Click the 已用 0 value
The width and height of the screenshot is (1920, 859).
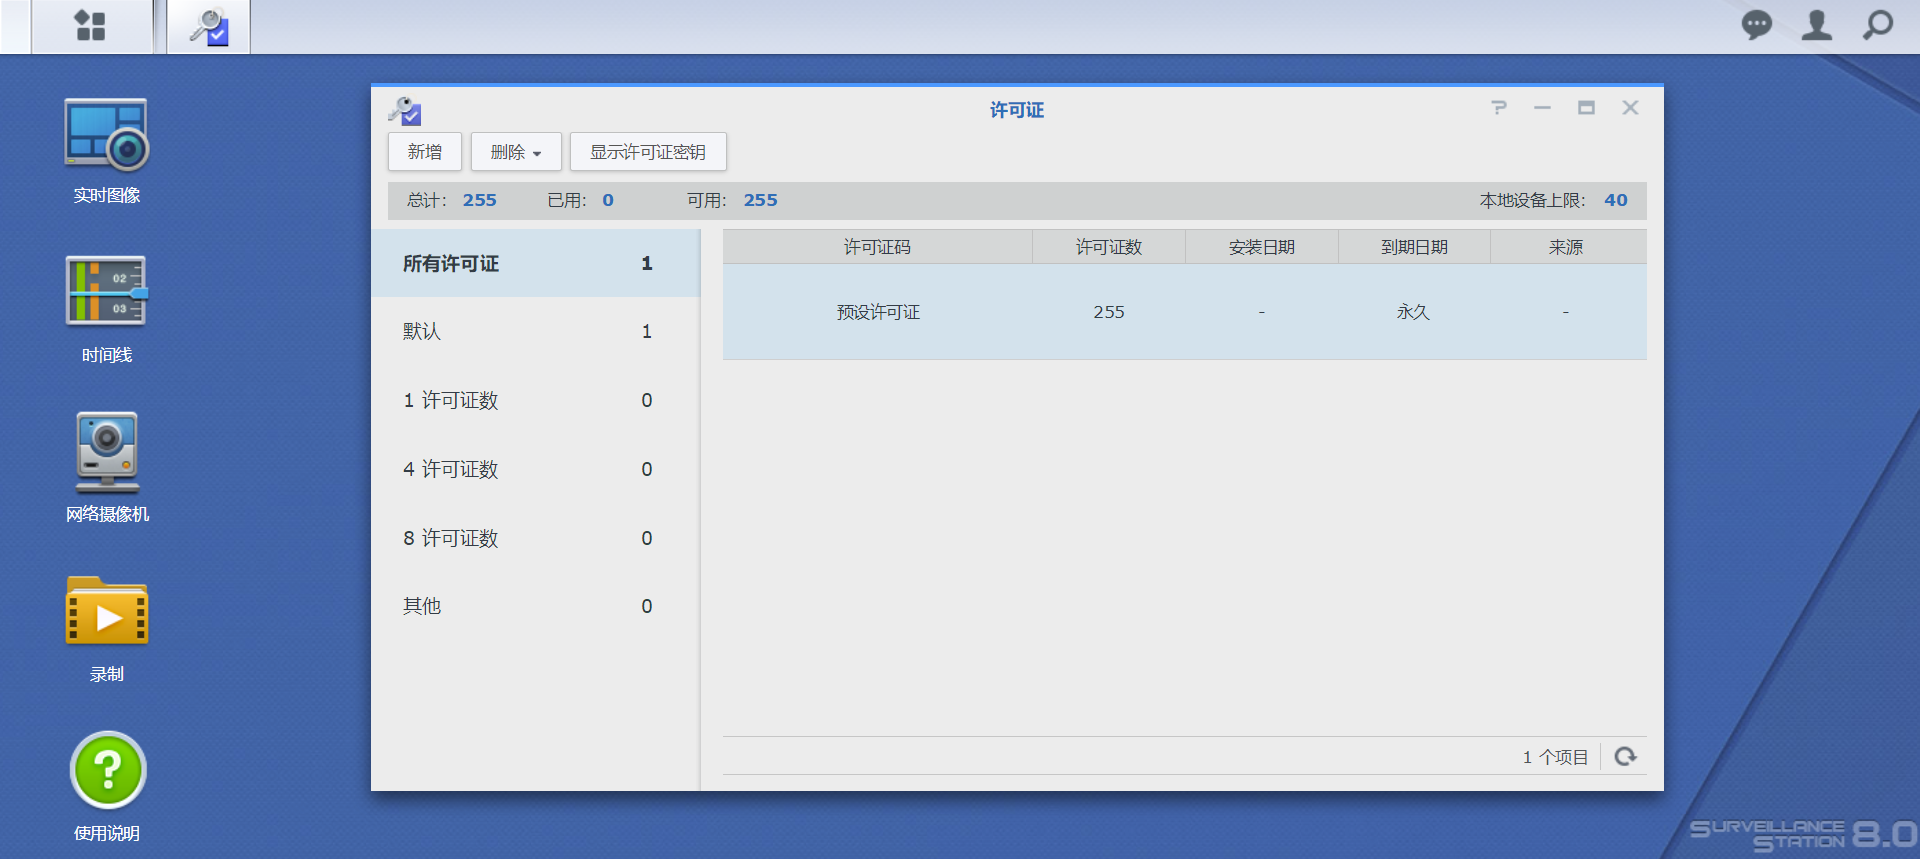click(608, 200)
